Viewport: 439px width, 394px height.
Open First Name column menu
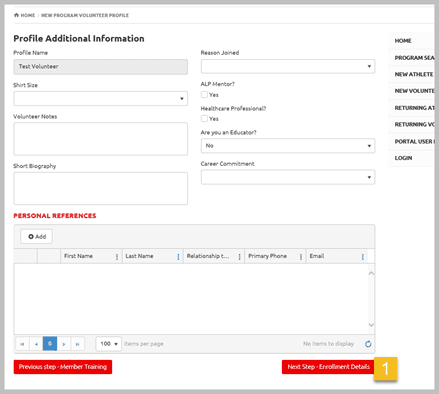(x=117, y=257)
